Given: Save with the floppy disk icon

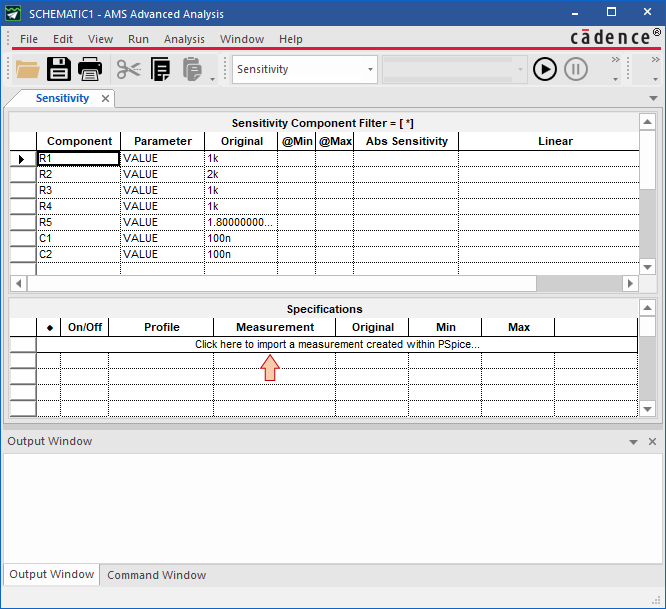Looking at the screenshot, I should coord(59,69).
